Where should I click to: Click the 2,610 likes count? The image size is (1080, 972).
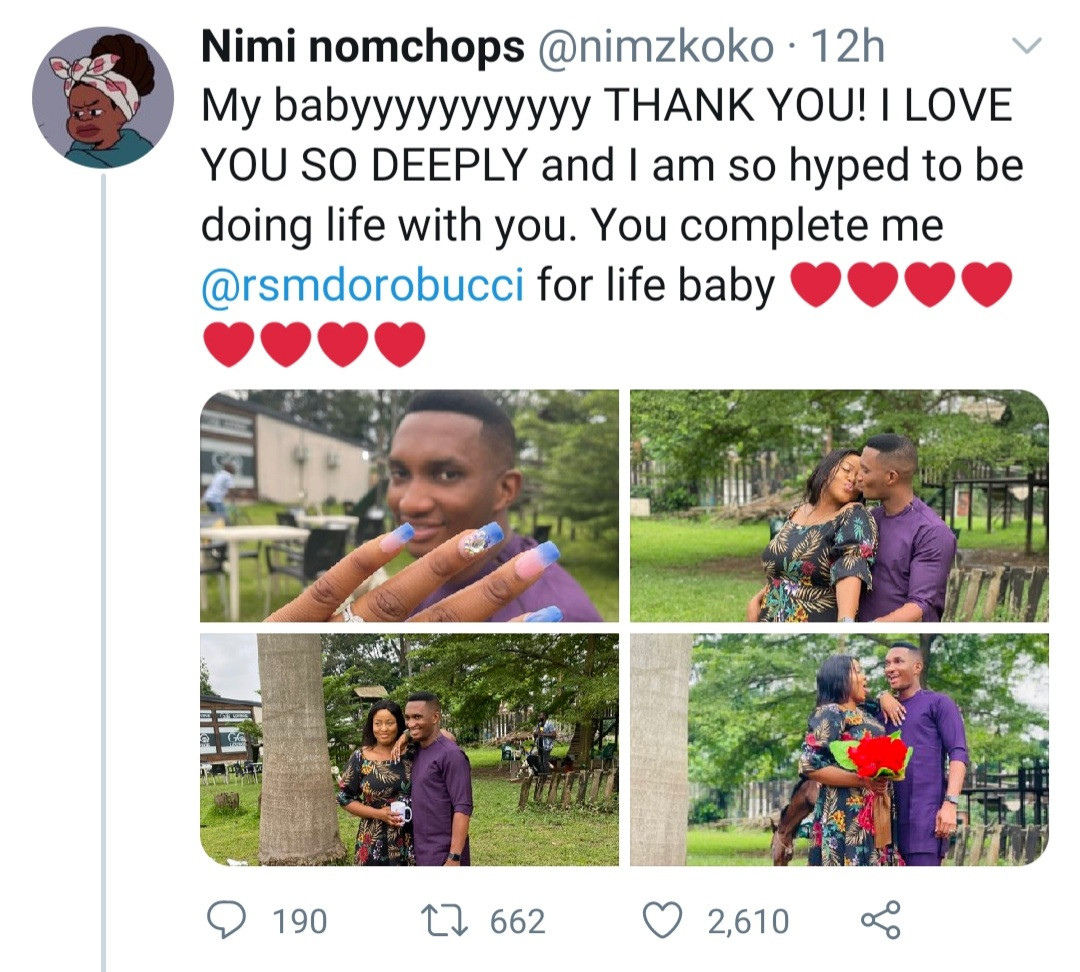pos(748,922)
